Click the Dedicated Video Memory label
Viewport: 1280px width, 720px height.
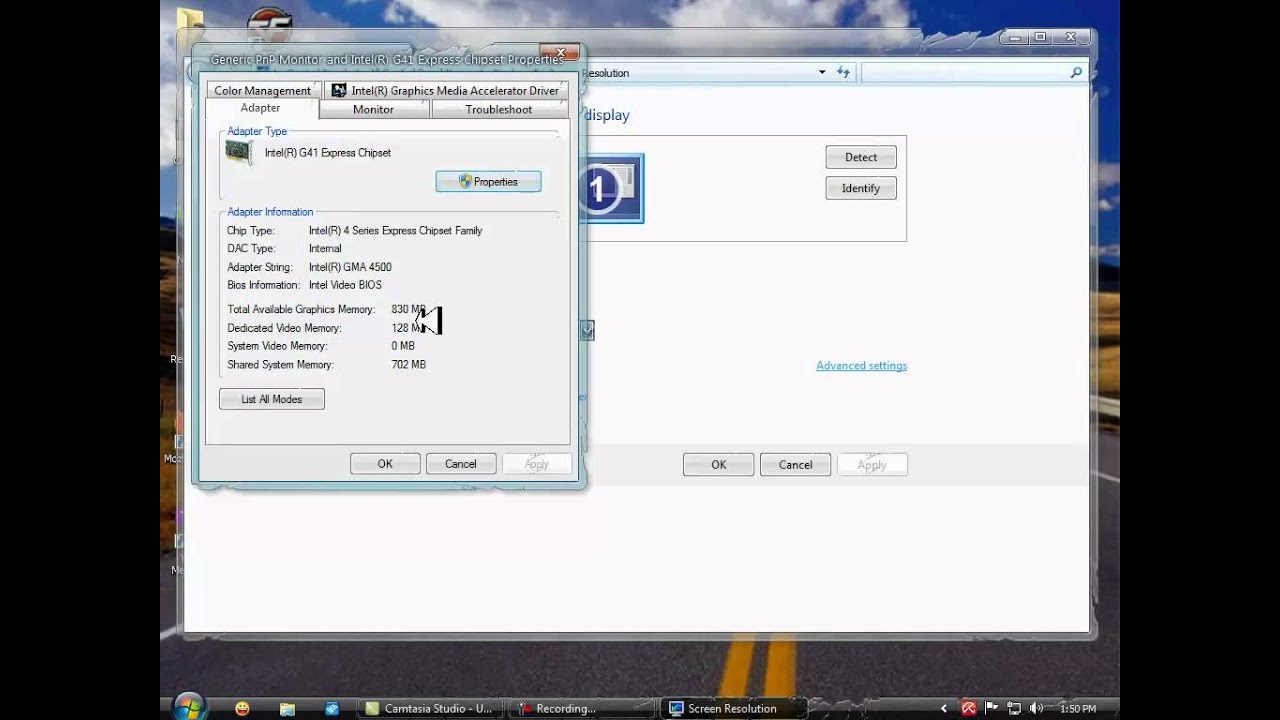click(x=284, y=328)
